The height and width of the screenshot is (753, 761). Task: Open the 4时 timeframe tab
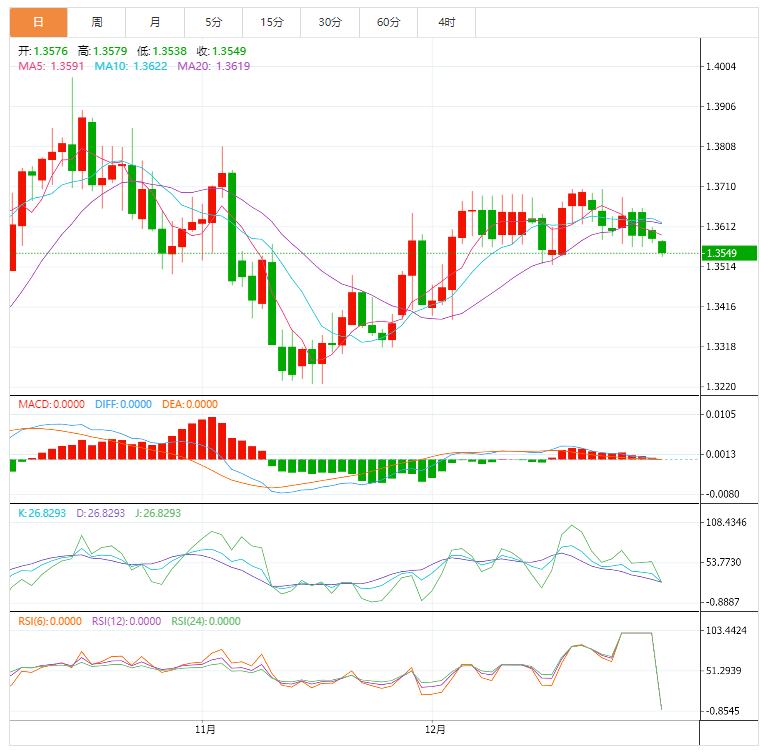click(x=447, y=22)
